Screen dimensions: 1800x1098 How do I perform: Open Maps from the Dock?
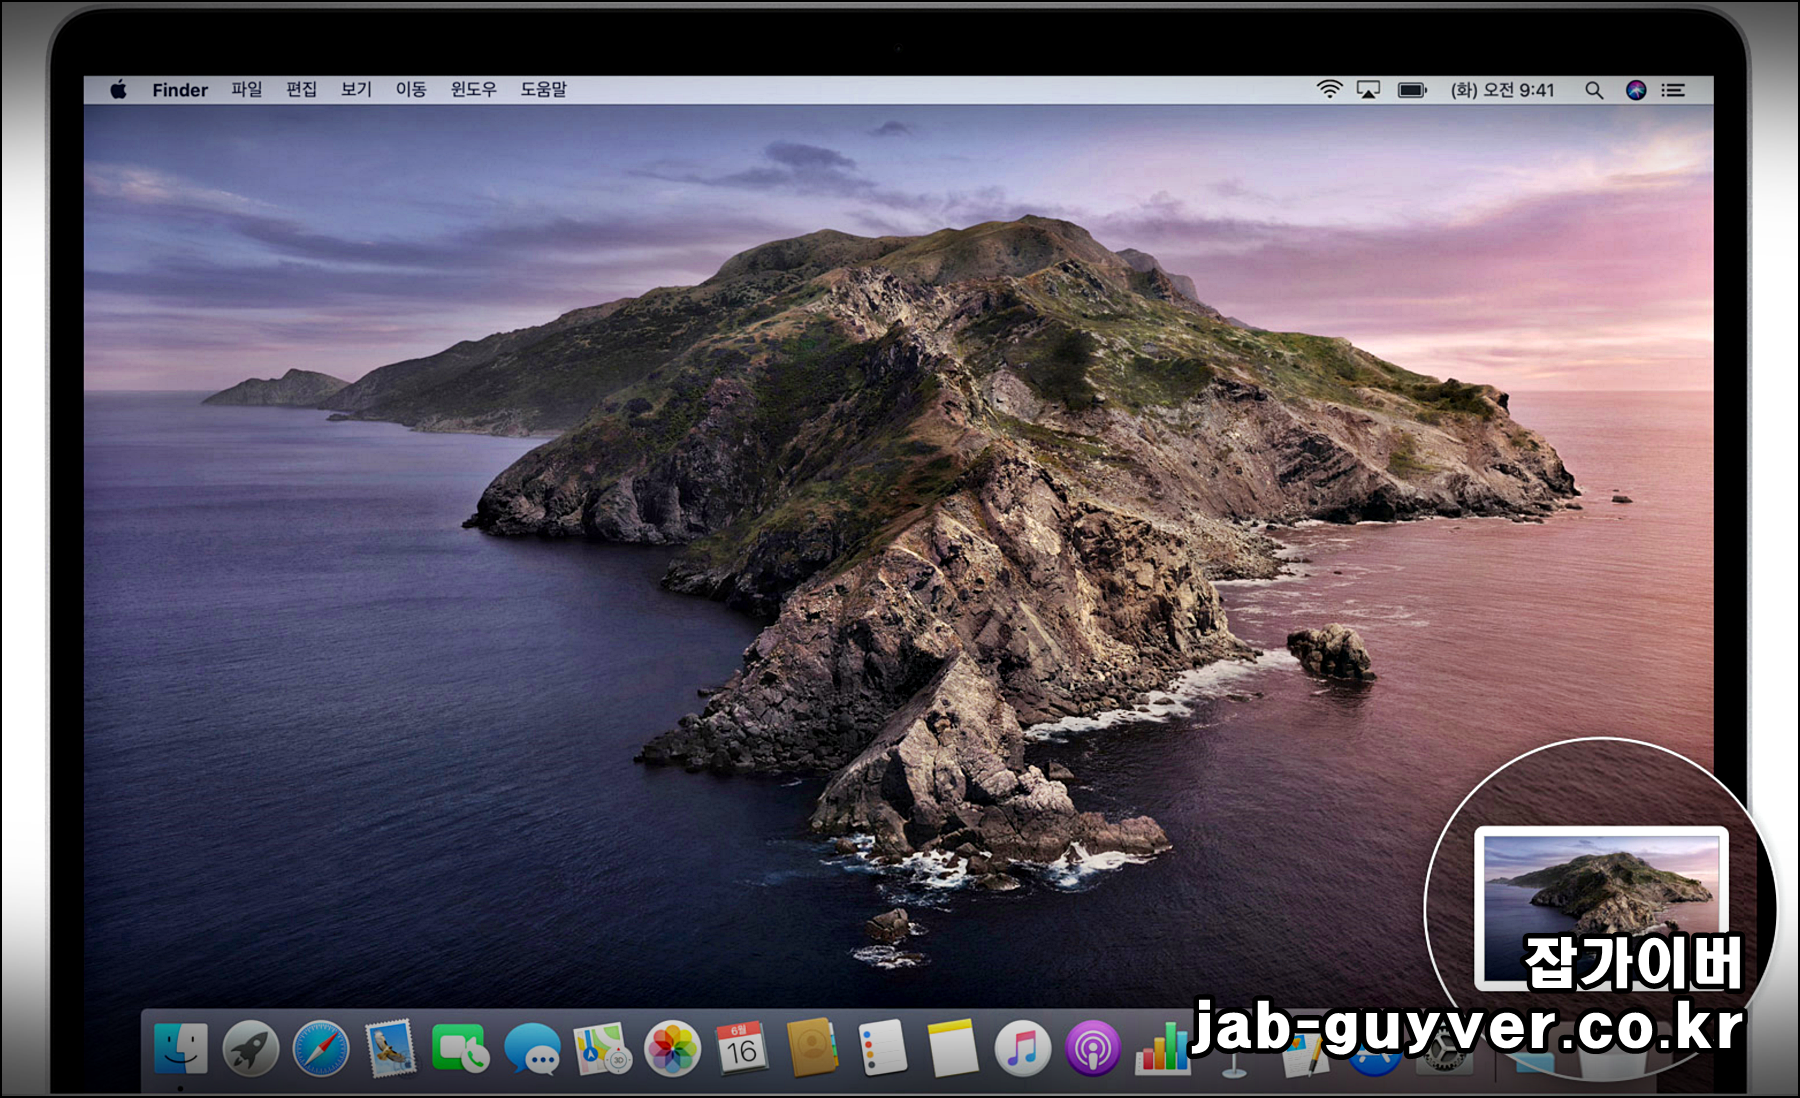click(602, 1049)
